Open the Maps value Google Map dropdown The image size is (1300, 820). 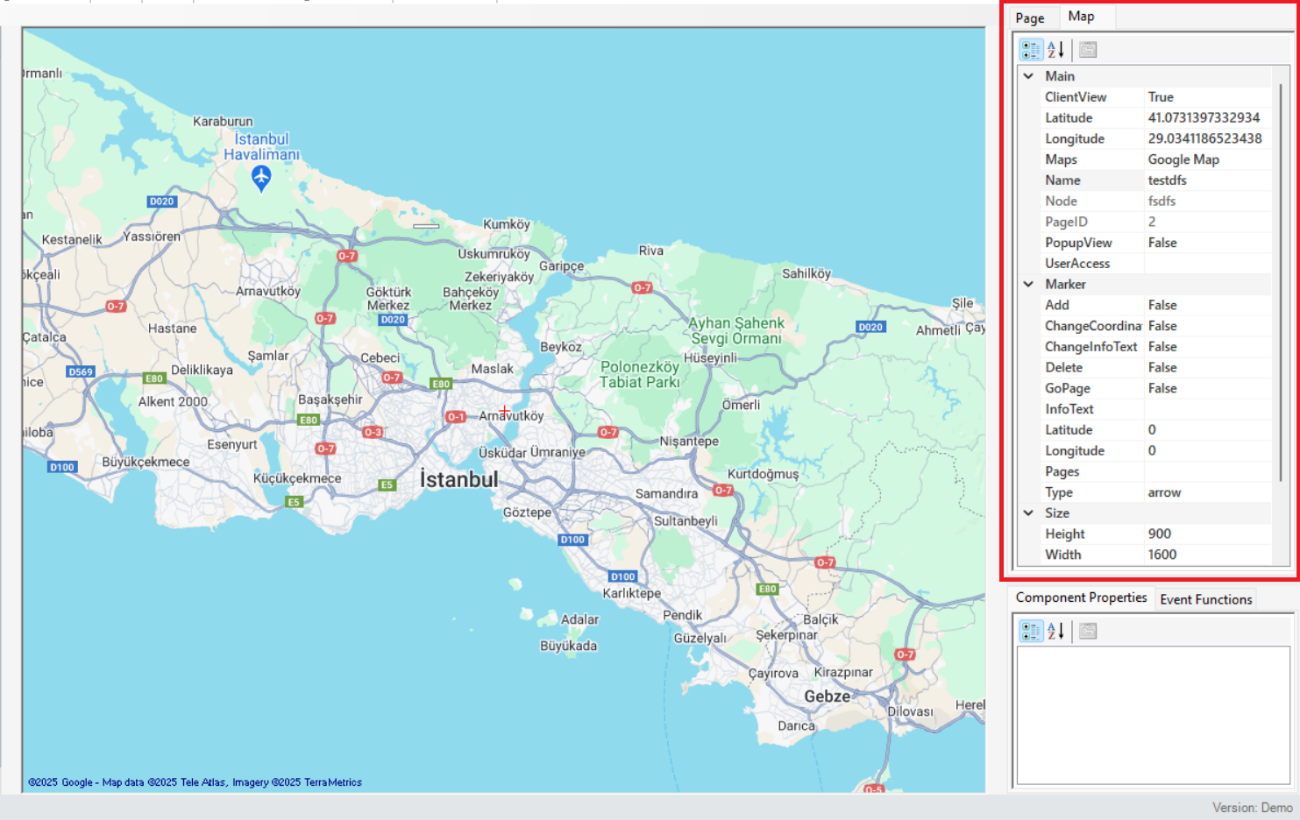(x=1208, y=159)
